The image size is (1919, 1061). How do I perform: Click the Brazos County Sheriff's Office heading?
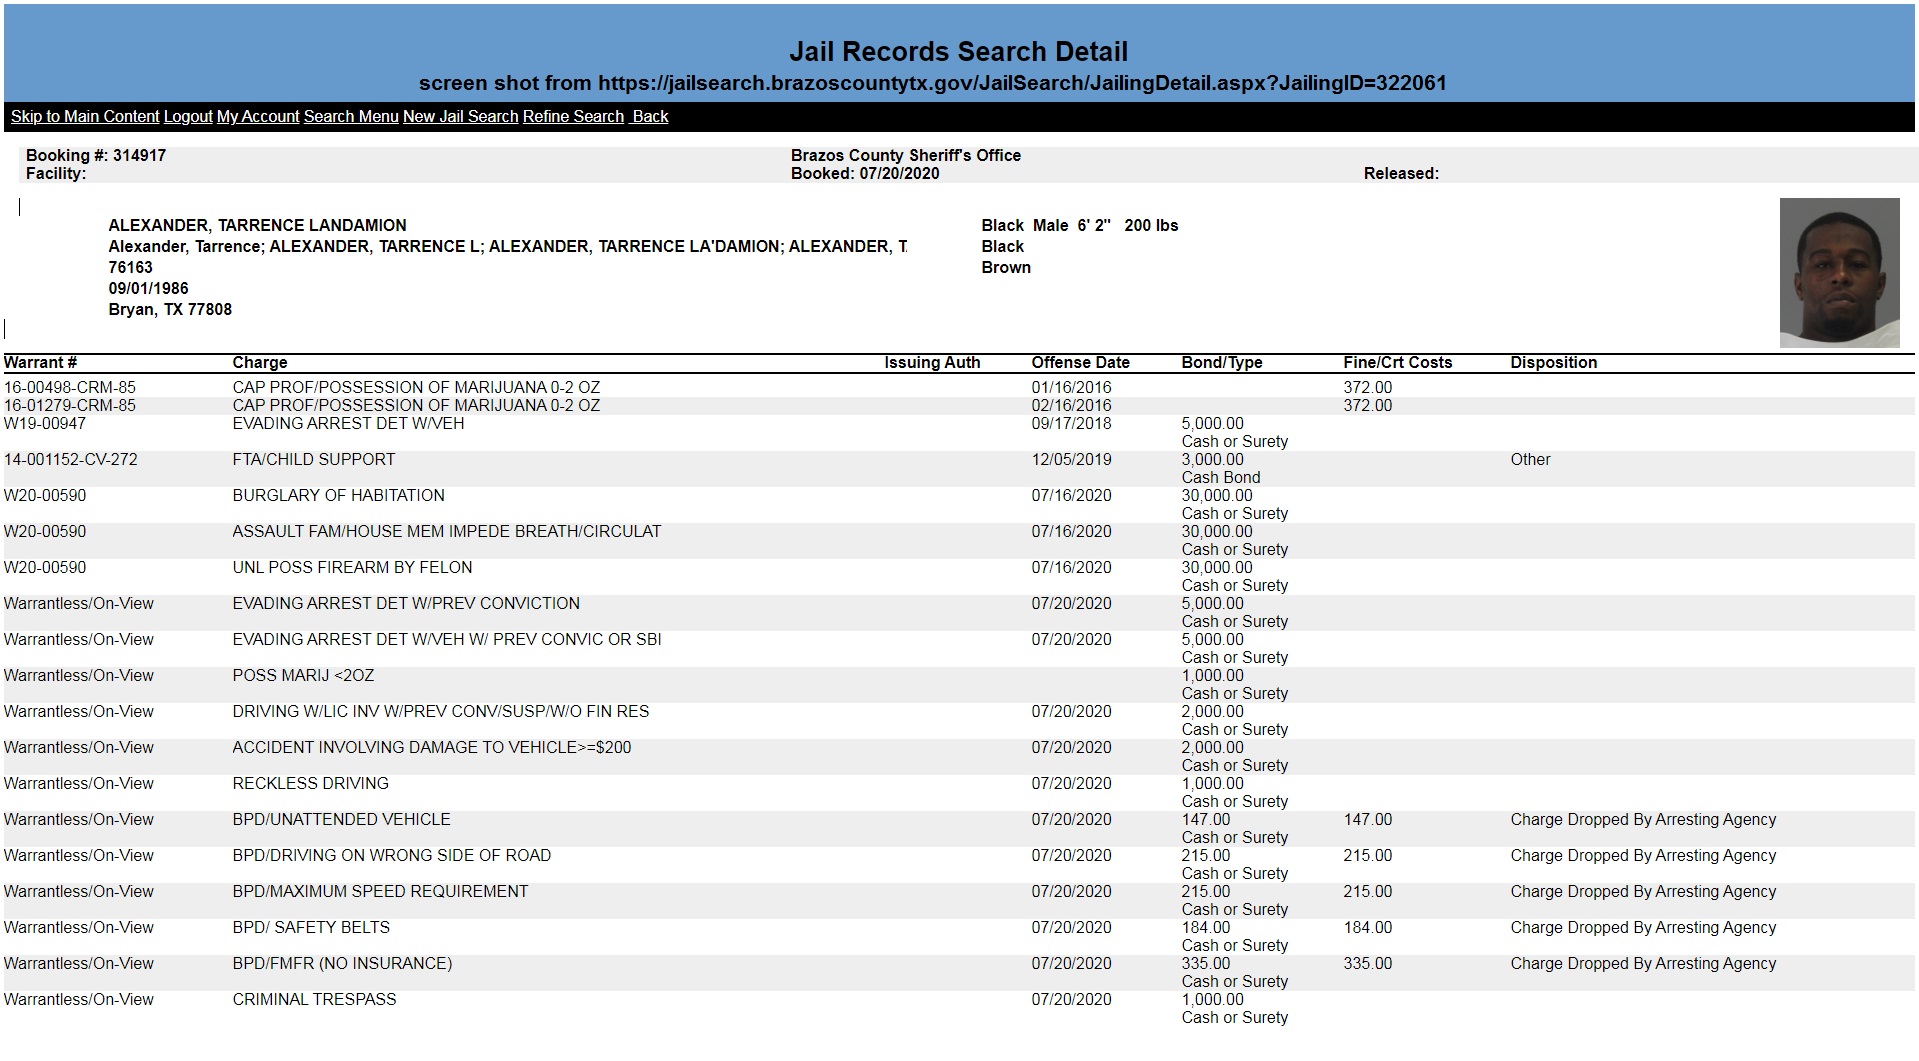pyautogui.click(x=906, y=155)
